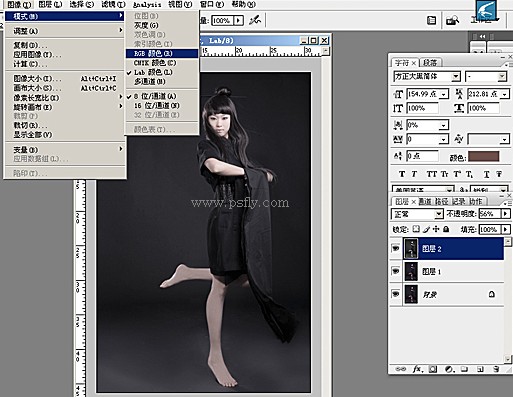
Task: Choose CMYK 颜色 mode in submenu
Action: [x=162, y=63]
